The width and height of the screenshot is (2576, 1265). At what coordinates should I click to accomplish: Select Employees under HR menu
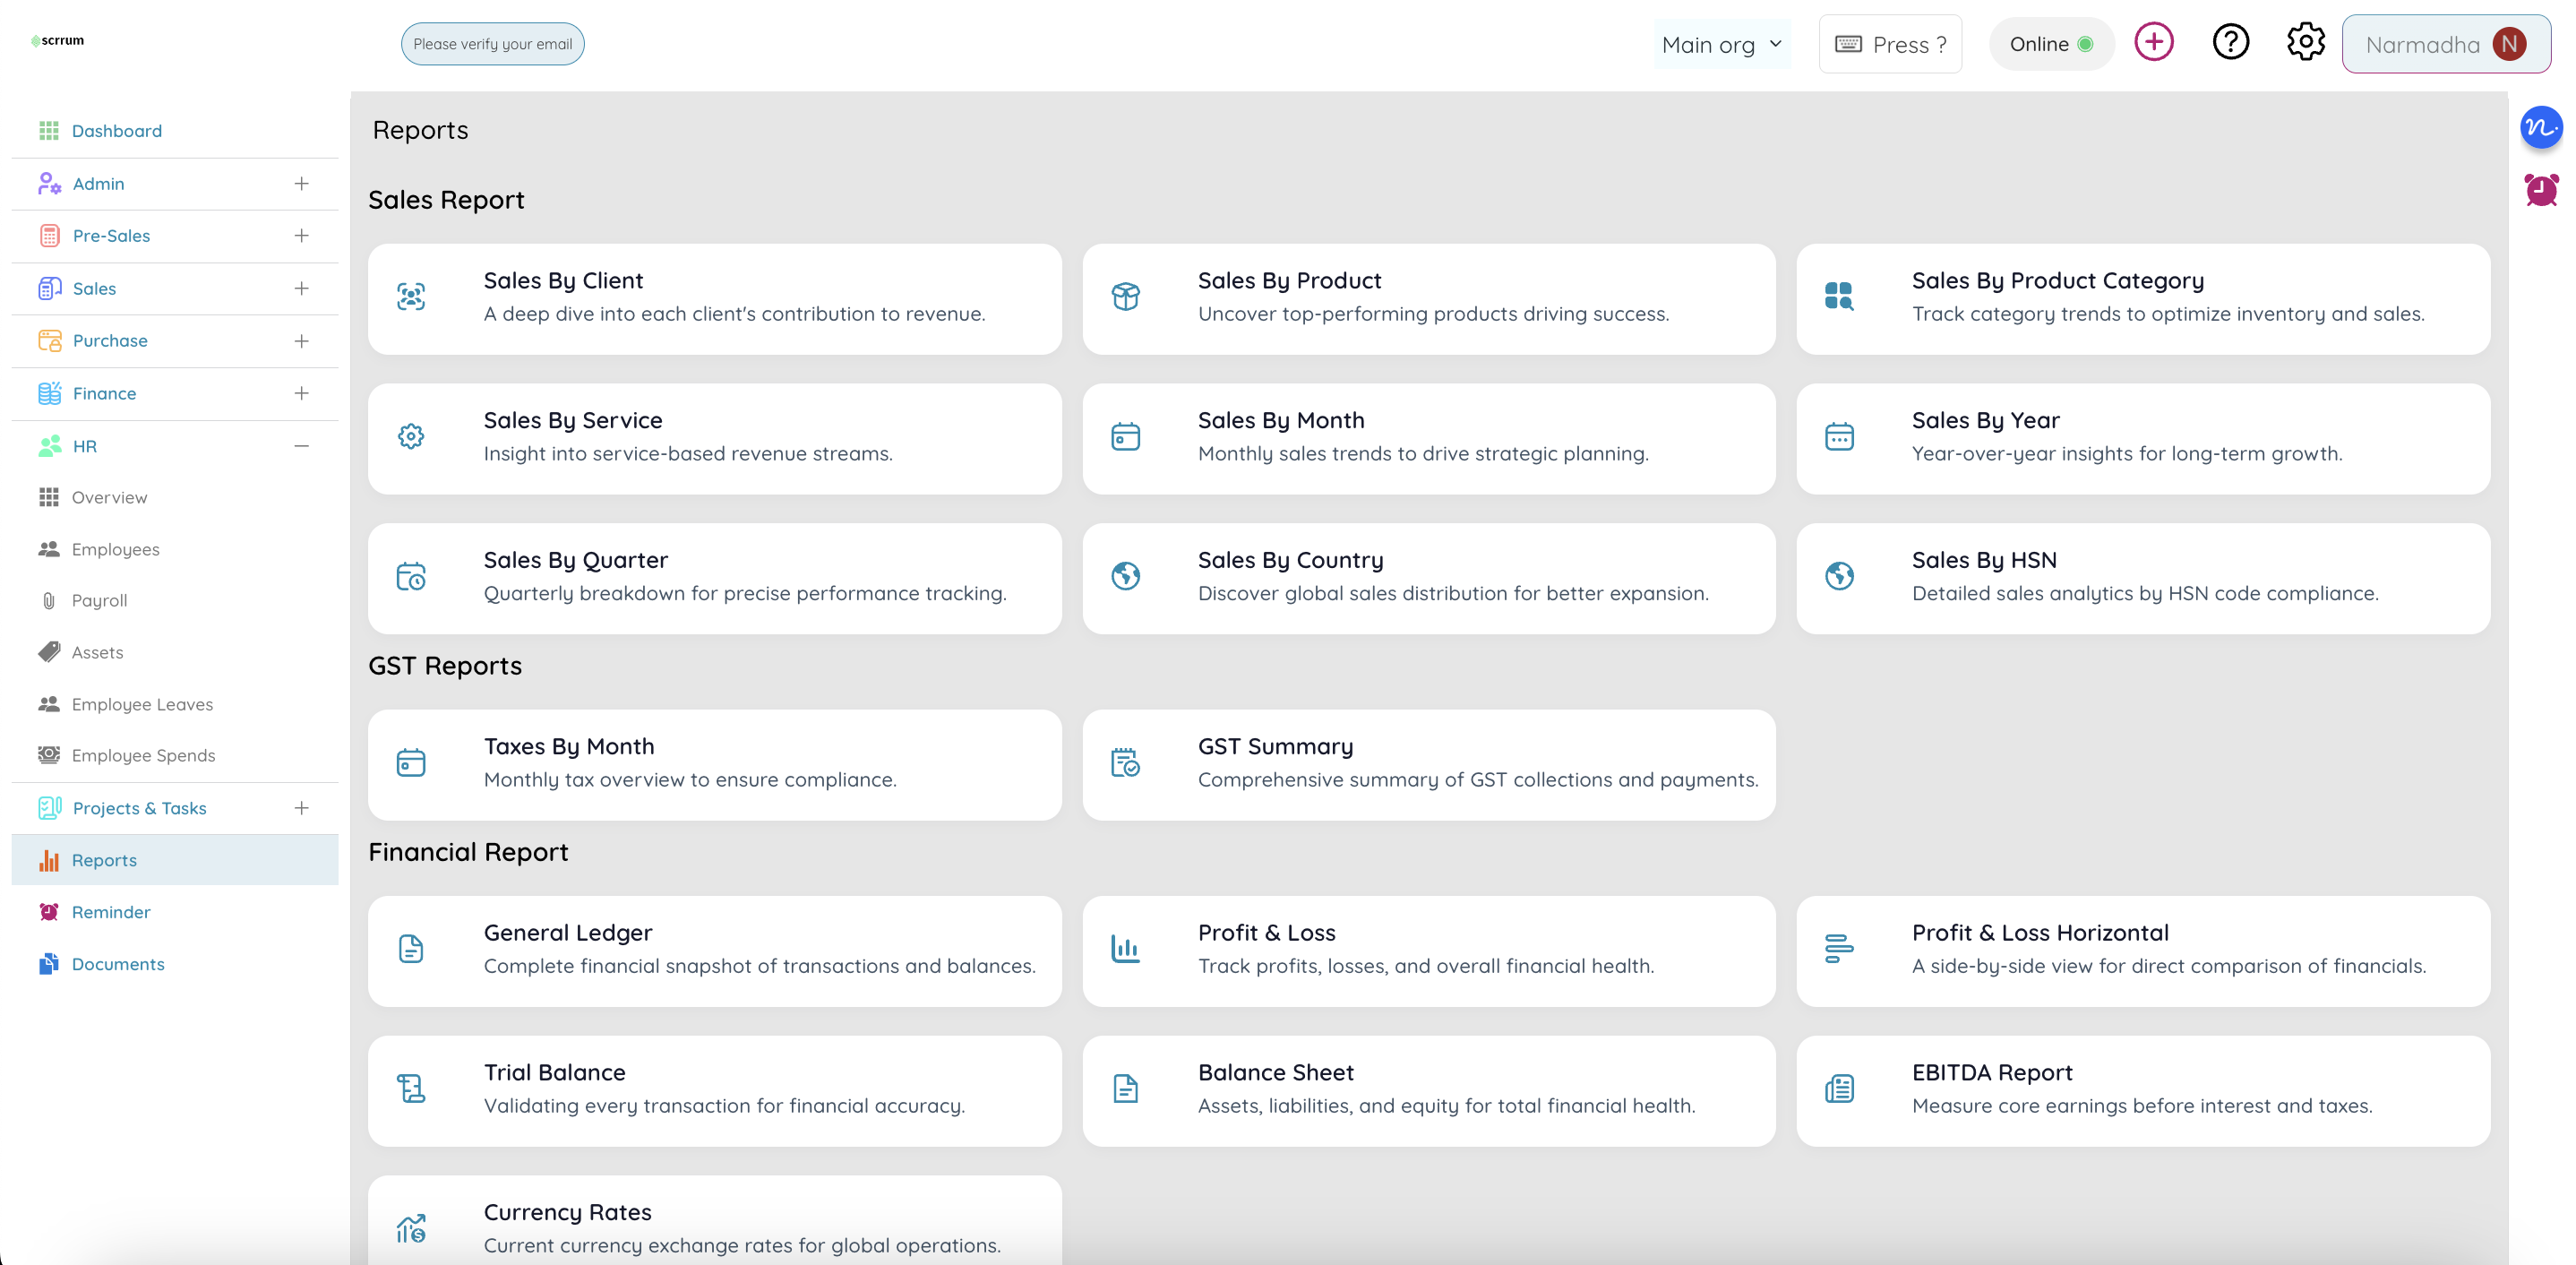[115, 549]
